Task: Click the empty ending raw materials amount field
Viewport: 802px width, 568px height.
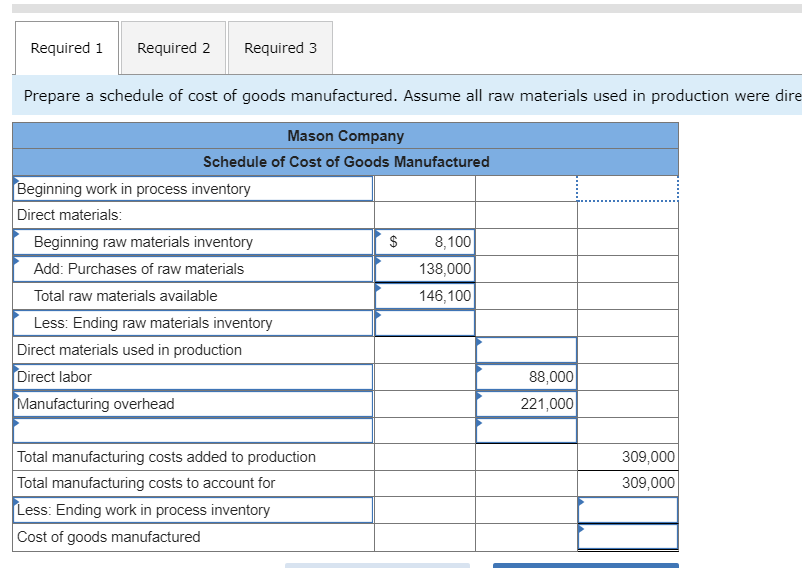Action: tap(425, 323)
